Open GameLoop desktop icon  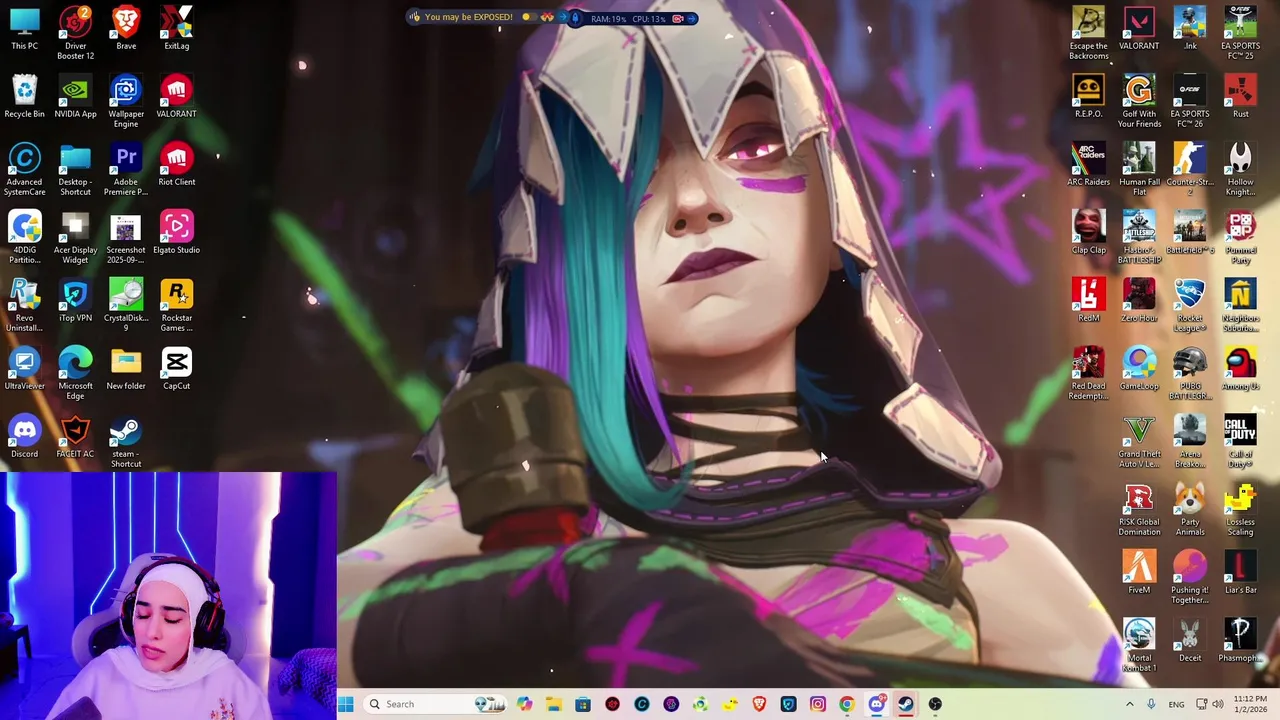click(x=1139, y=368)
